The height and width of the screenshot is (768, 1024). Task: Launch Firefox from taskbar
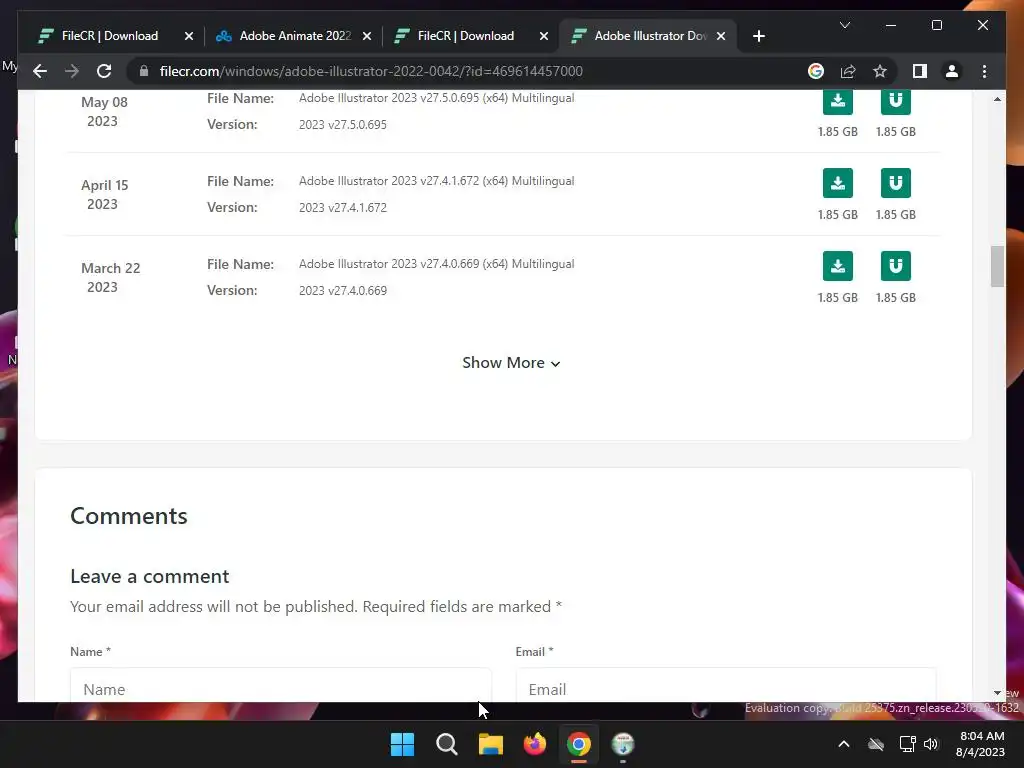[535, 744]
